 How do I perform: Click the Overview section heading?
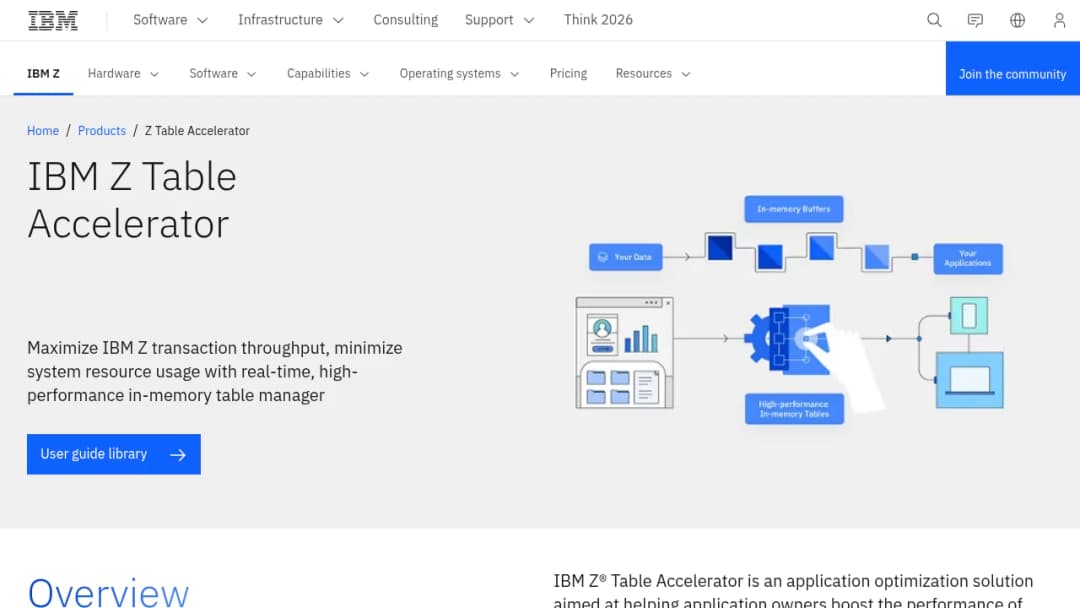(108, 593)
